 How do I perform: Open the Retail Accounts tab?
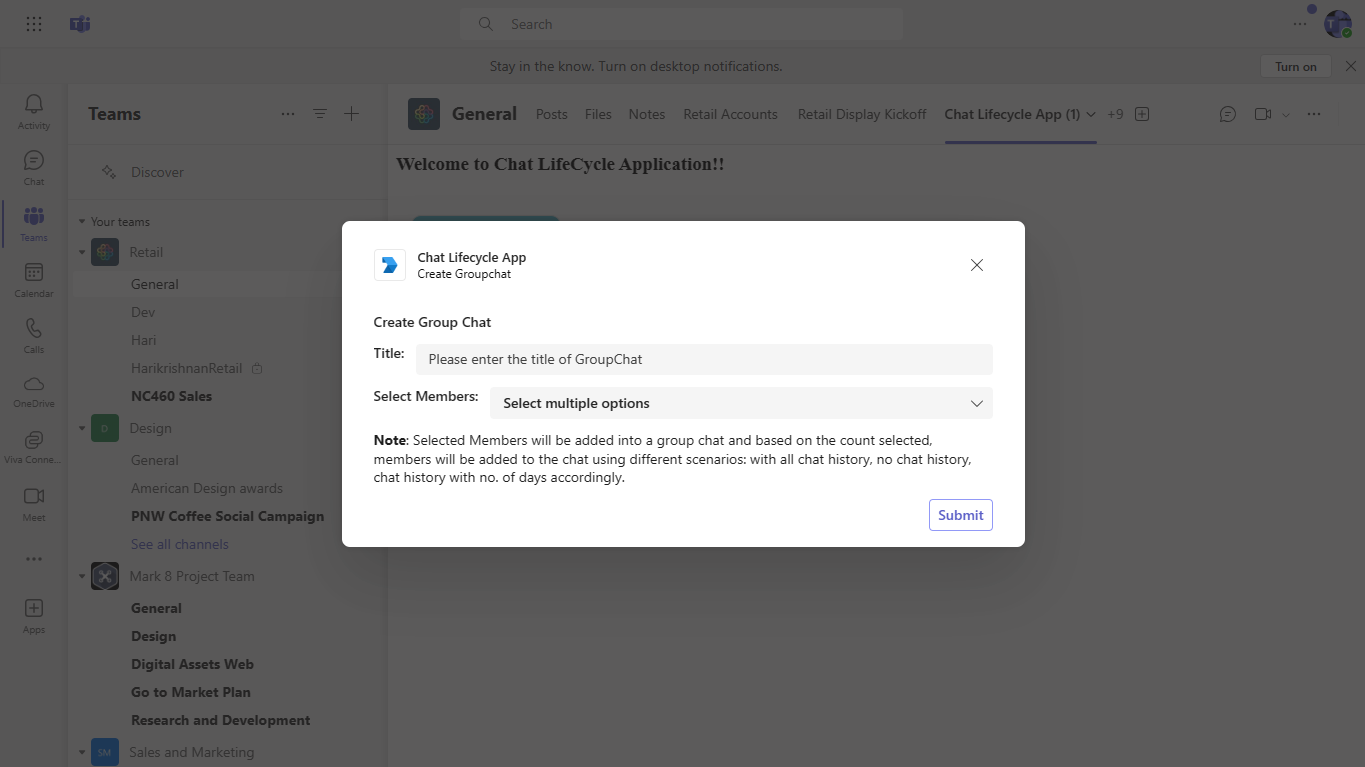tap(730, 114)
